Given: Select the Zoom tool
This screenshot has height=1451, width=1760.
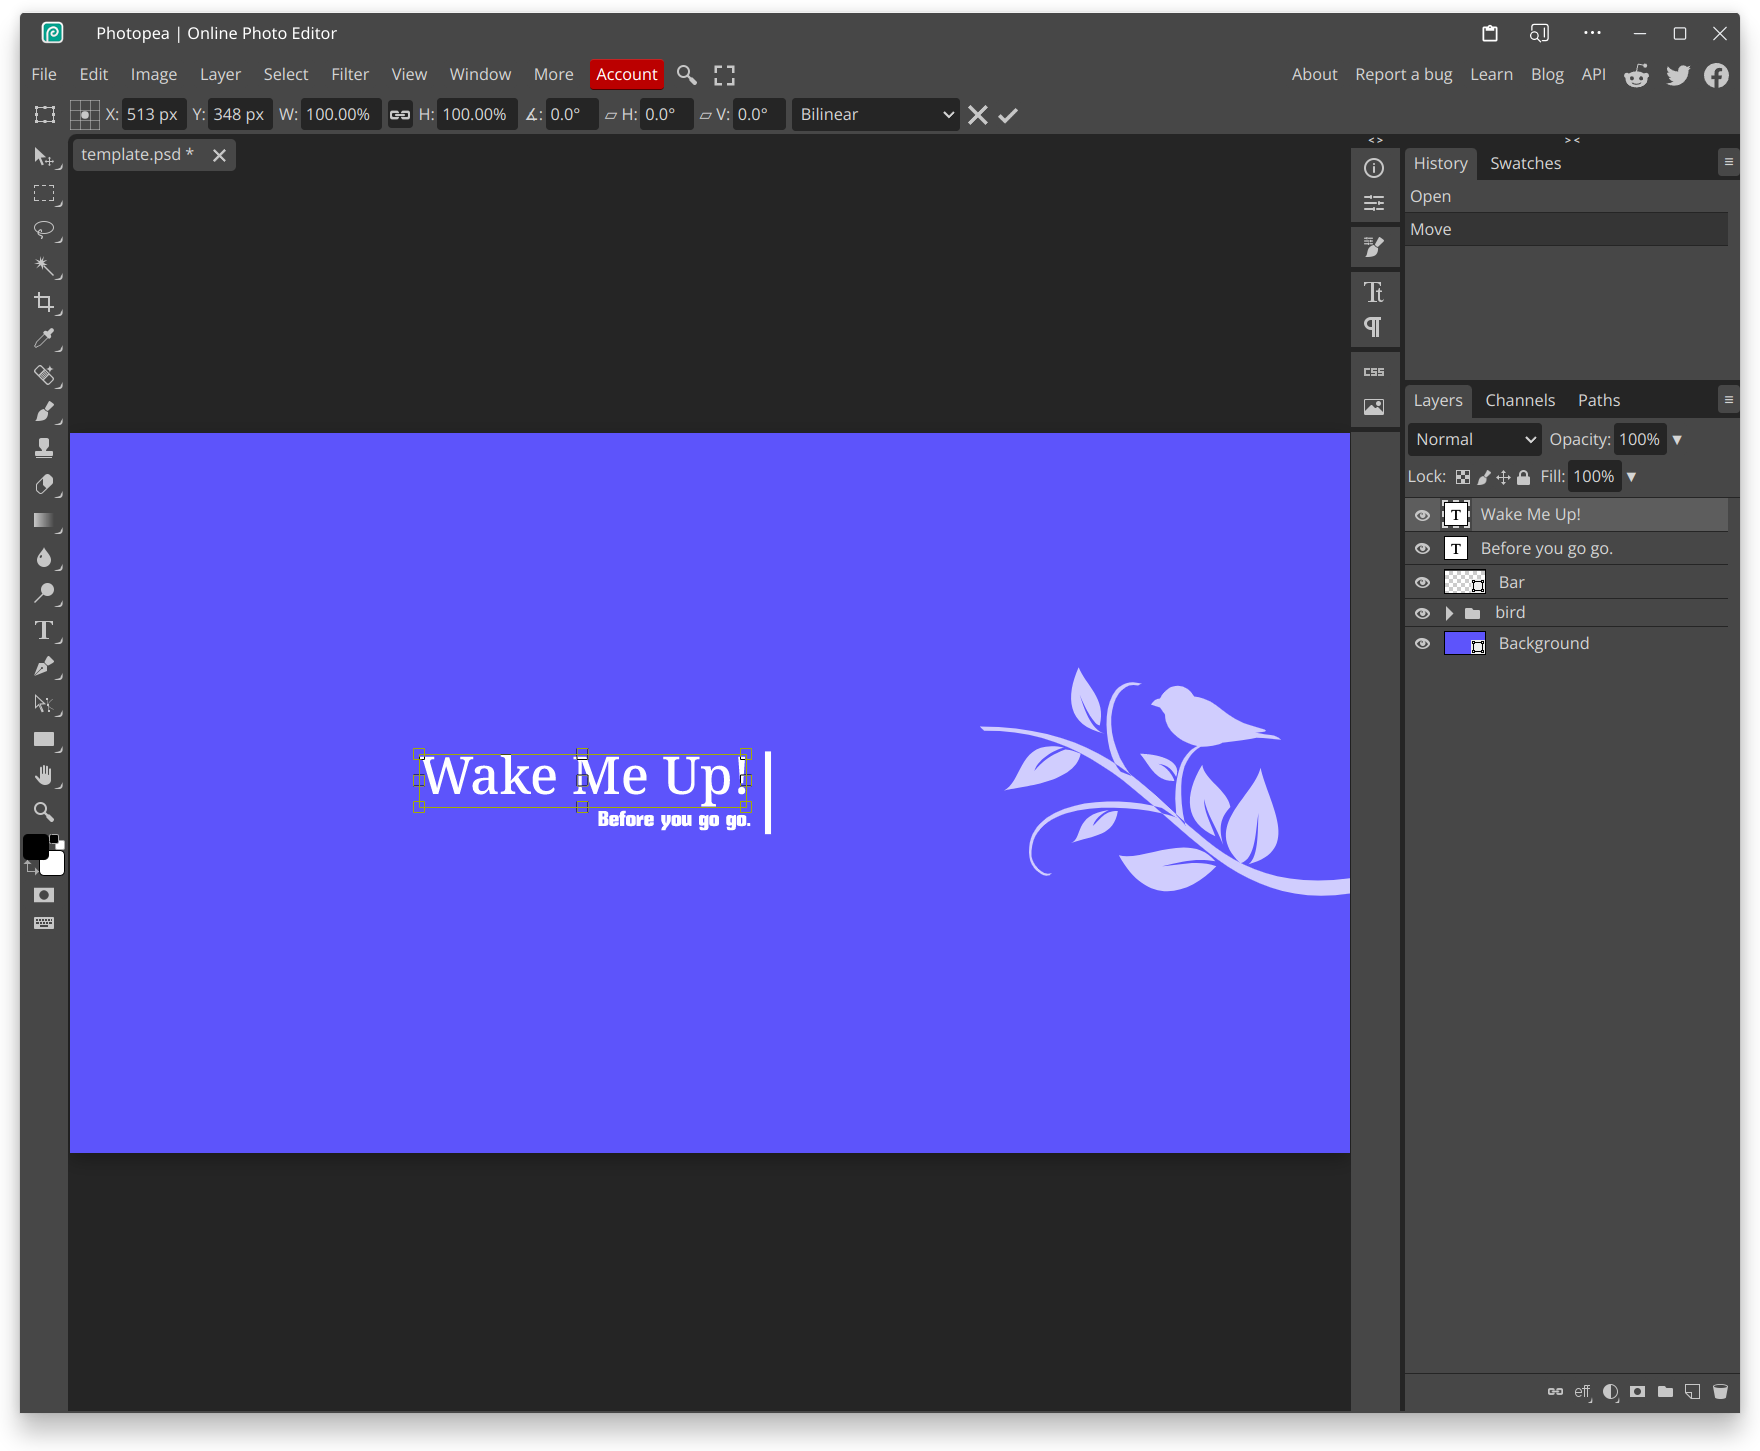Looking at the screenshot, I should click(x=44, y=812).
